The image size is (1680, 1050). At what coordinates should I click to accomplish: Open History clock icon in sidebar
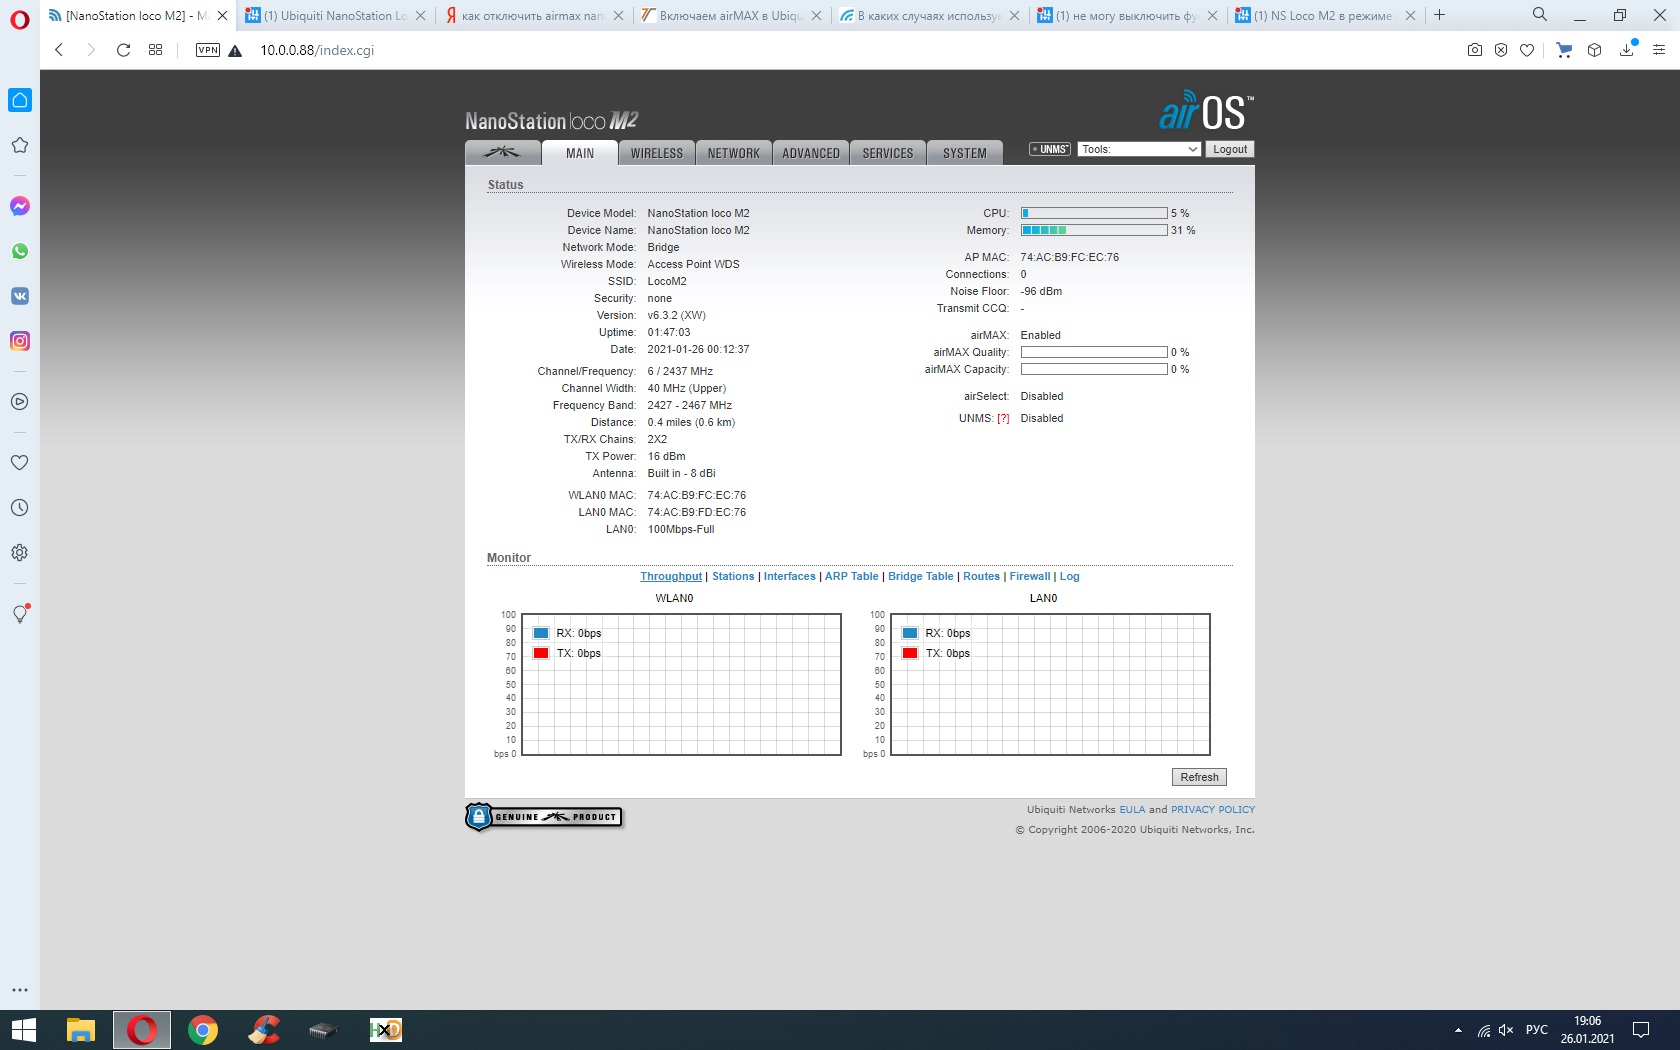(x=20, y=508)
